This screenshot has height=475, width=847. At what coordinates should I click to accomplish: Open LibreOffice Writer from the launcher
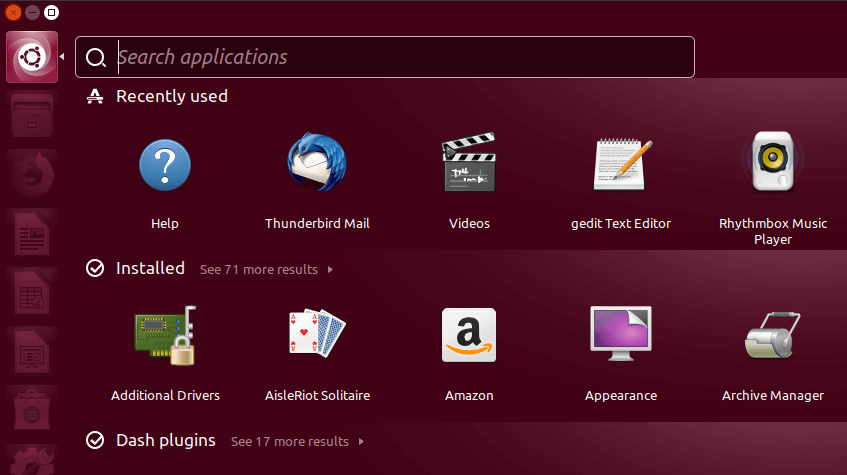pyautogui.click(x=32, y=233)
